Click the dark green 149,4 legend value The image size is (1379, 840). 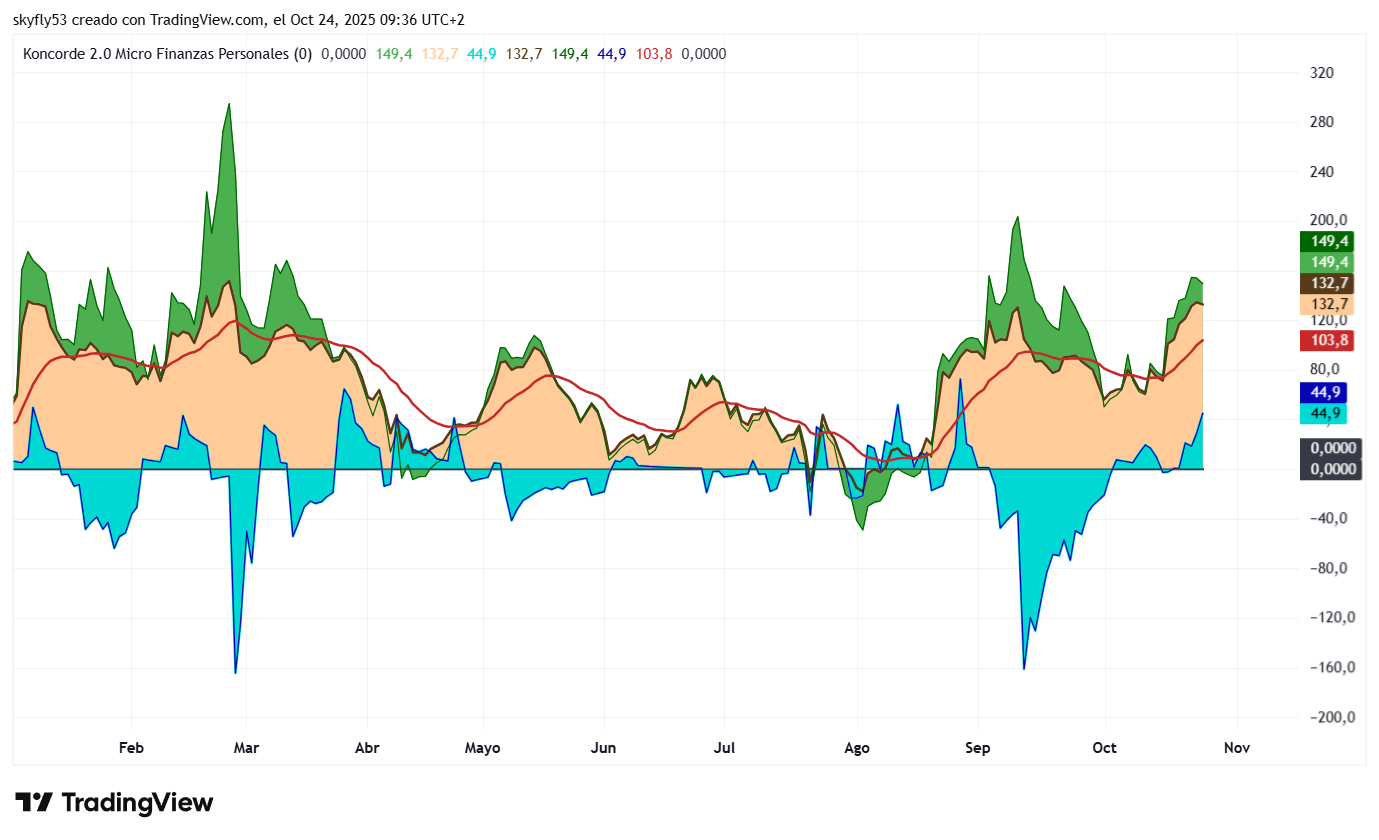point(570,54)
